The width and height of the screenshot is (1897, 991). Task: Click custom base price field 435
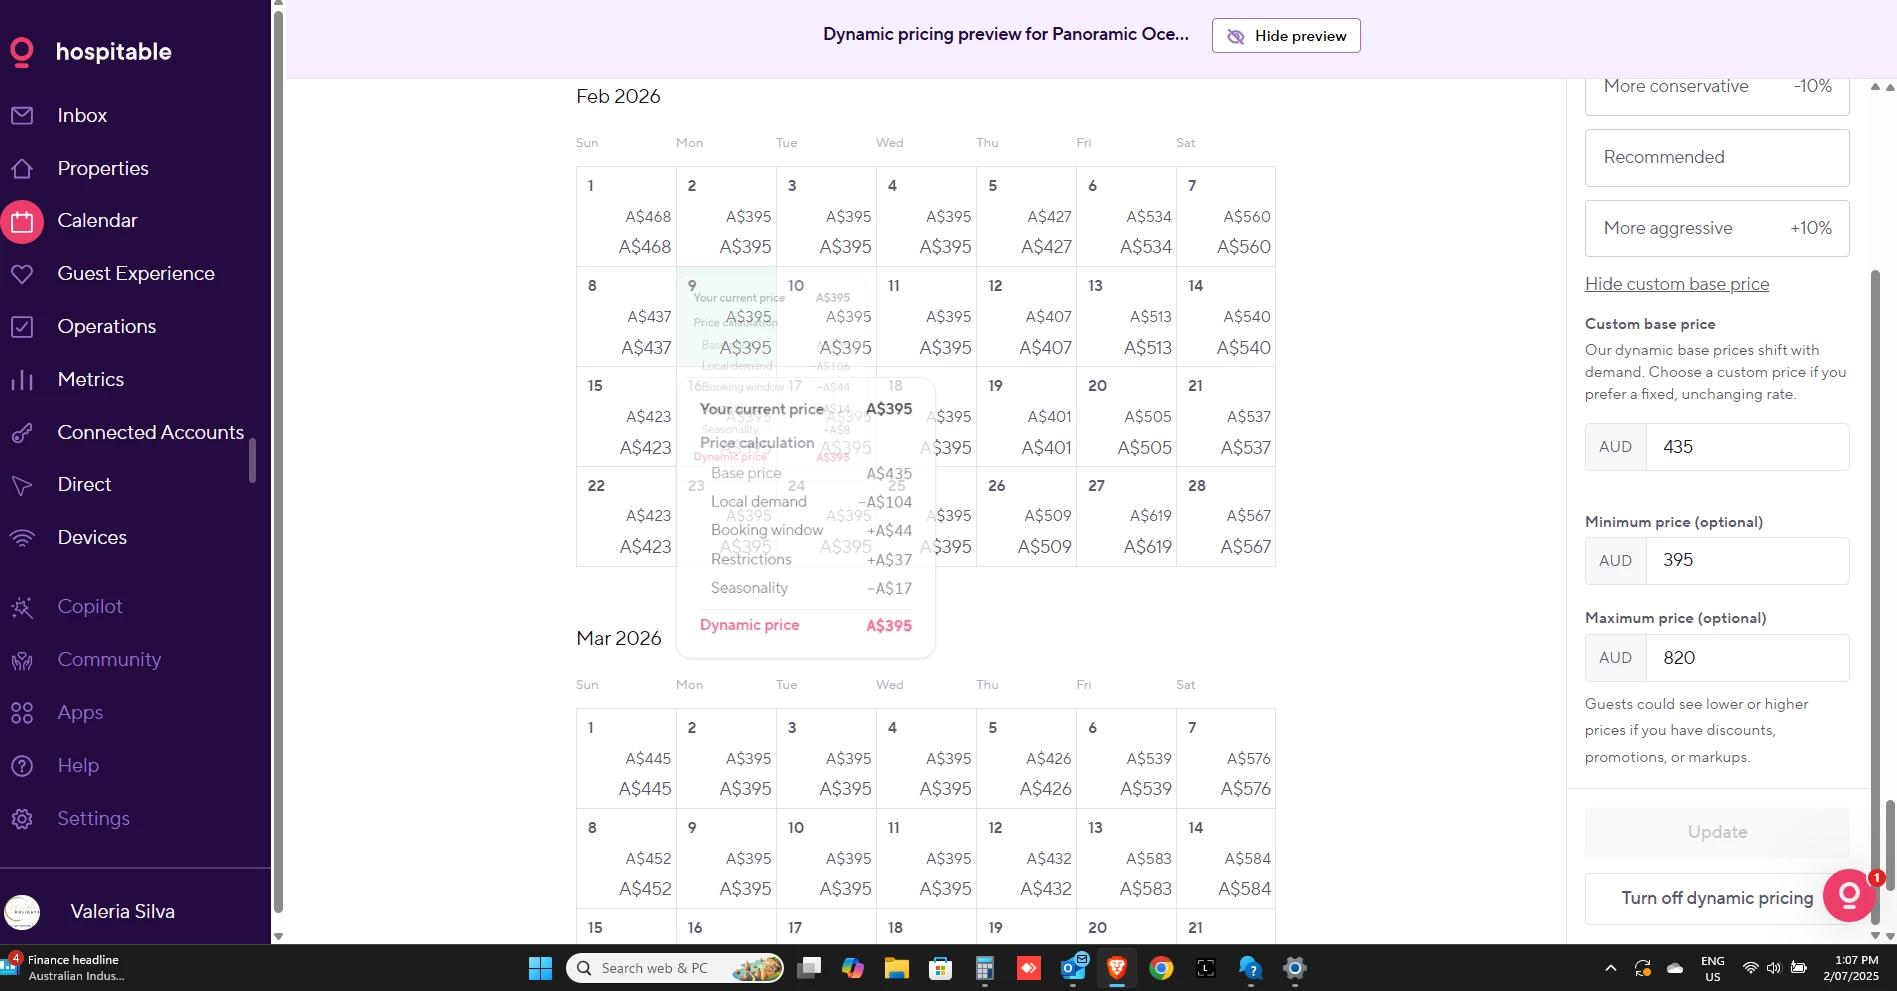click(x=1747, y=447)
